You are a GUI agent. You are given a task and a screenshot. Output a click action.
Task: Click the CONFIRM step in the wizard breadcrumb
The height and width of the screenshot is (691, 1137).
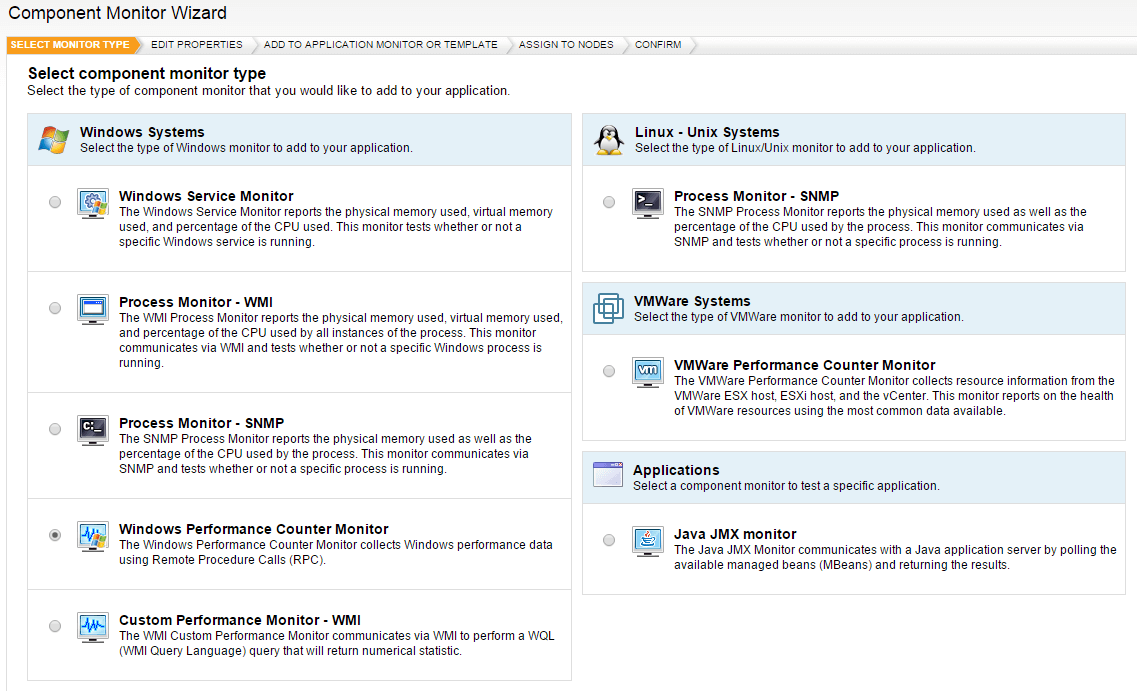click(658, 44)
